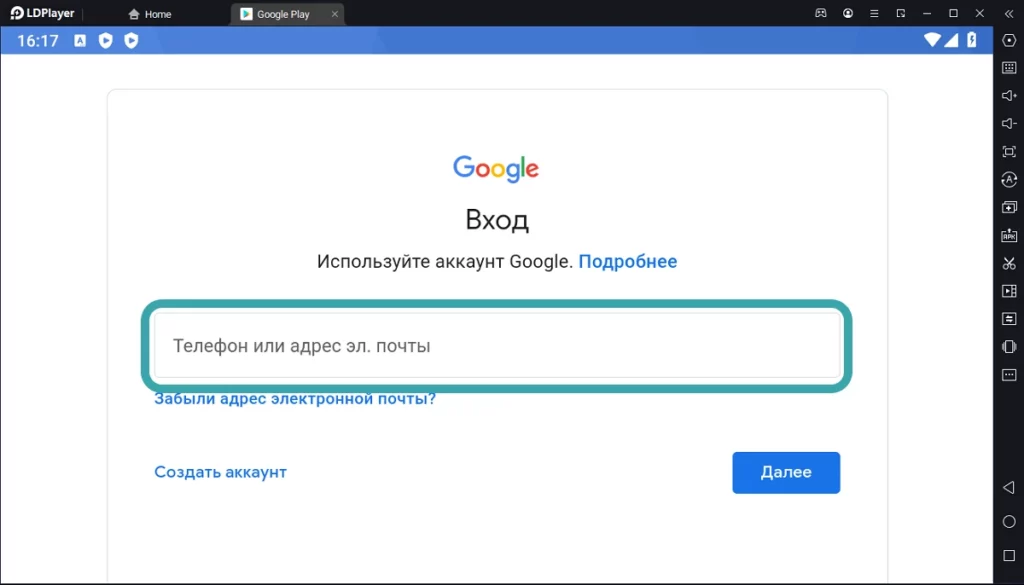The image size is (1024, 585).
Task: Open keyboard mapping tool in sidebar
Action: 1009,68
